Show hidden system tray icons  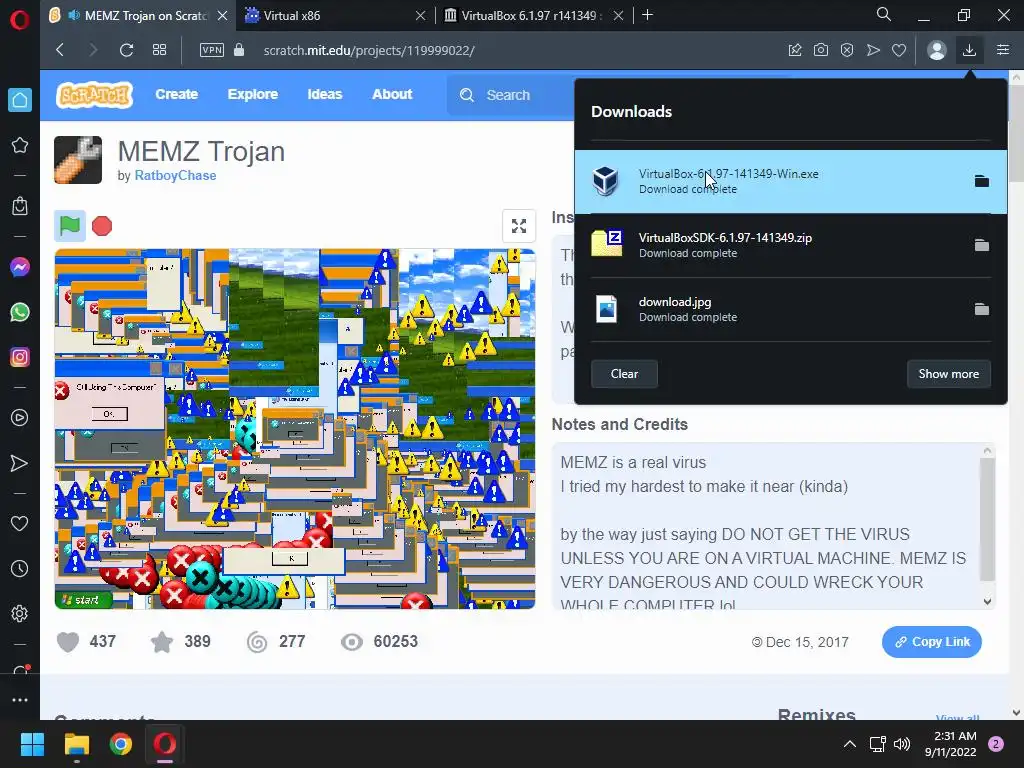[850, 744]
